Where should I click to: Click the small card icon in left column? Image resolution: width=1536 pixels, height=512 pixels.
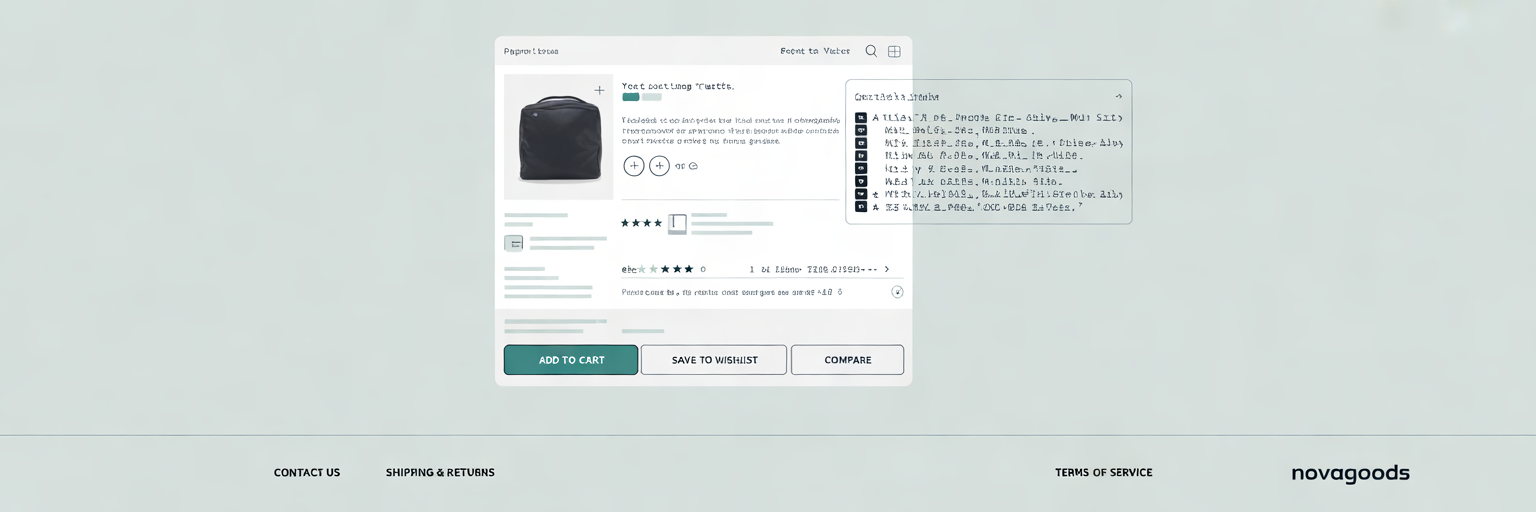click(513, 243)
